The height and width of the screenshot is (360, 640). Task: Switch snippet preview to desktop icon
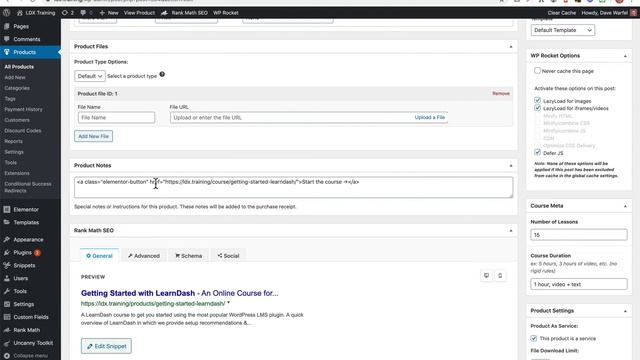tap(486, 276)
